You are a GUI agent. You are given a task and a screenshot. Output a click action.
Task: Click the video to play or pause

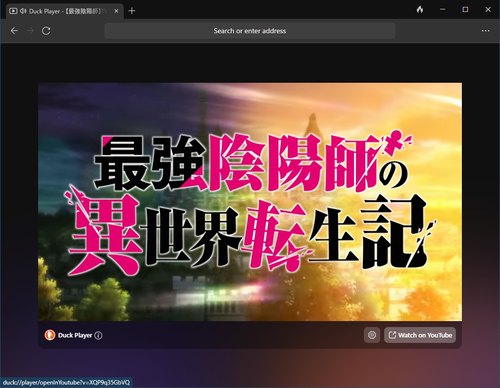[x=250, y=202]
